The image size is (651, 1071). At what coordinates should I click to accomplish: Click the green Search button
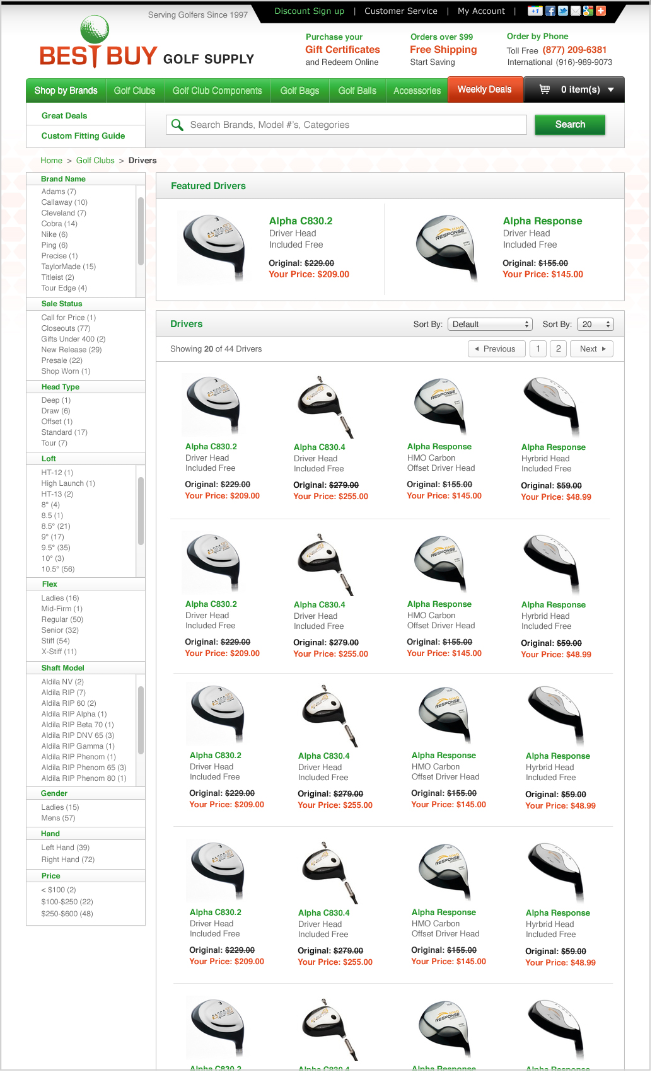coord(570,124)
